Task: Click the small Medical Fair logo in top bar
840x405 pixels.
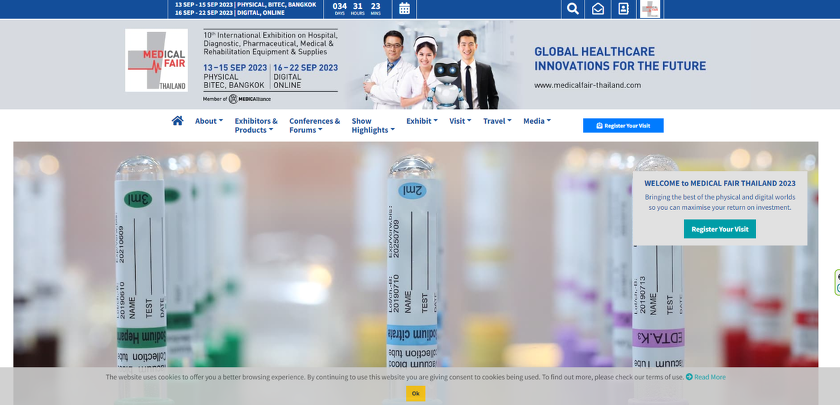Action: pos(650,9)
